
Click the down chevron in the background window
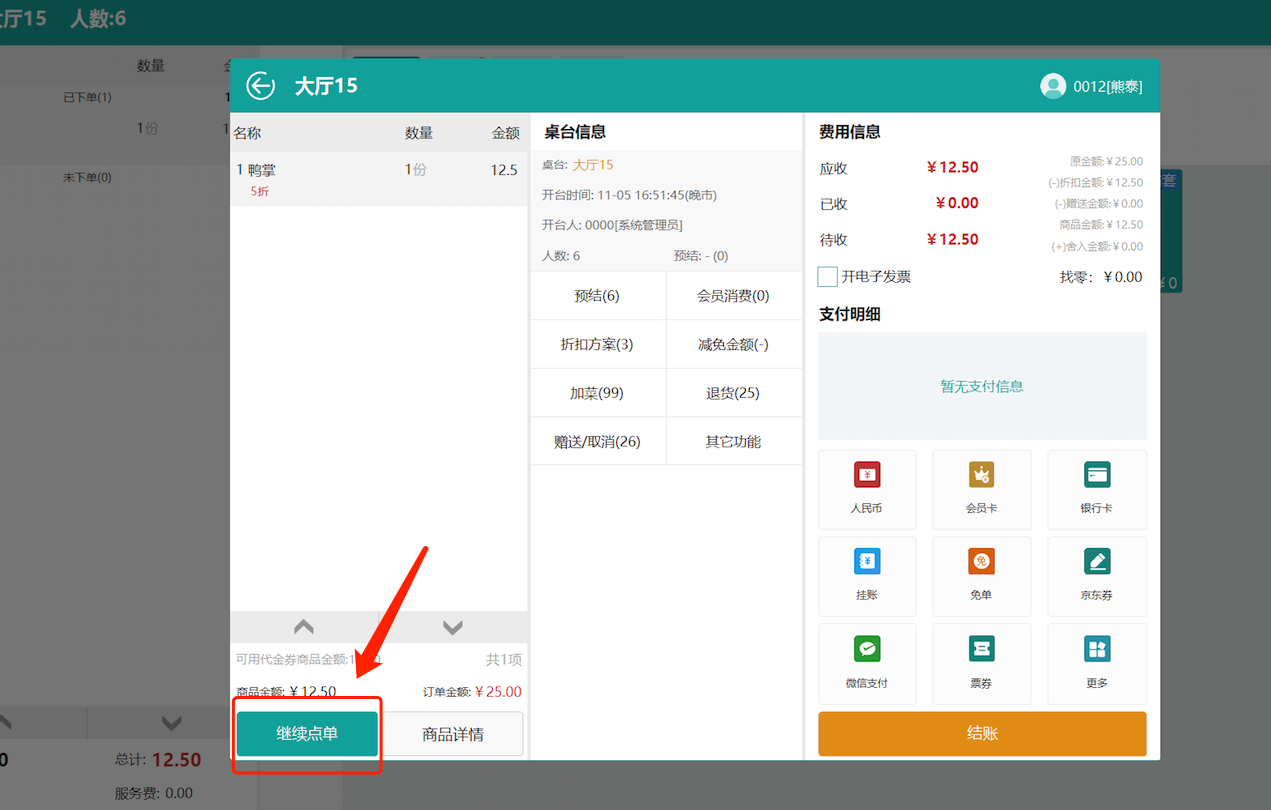coord(172,722)
